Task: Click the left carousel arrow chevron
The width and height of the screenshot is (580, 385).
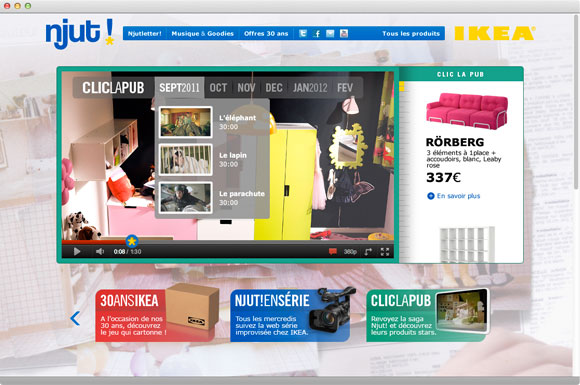Action: [75, 318]
